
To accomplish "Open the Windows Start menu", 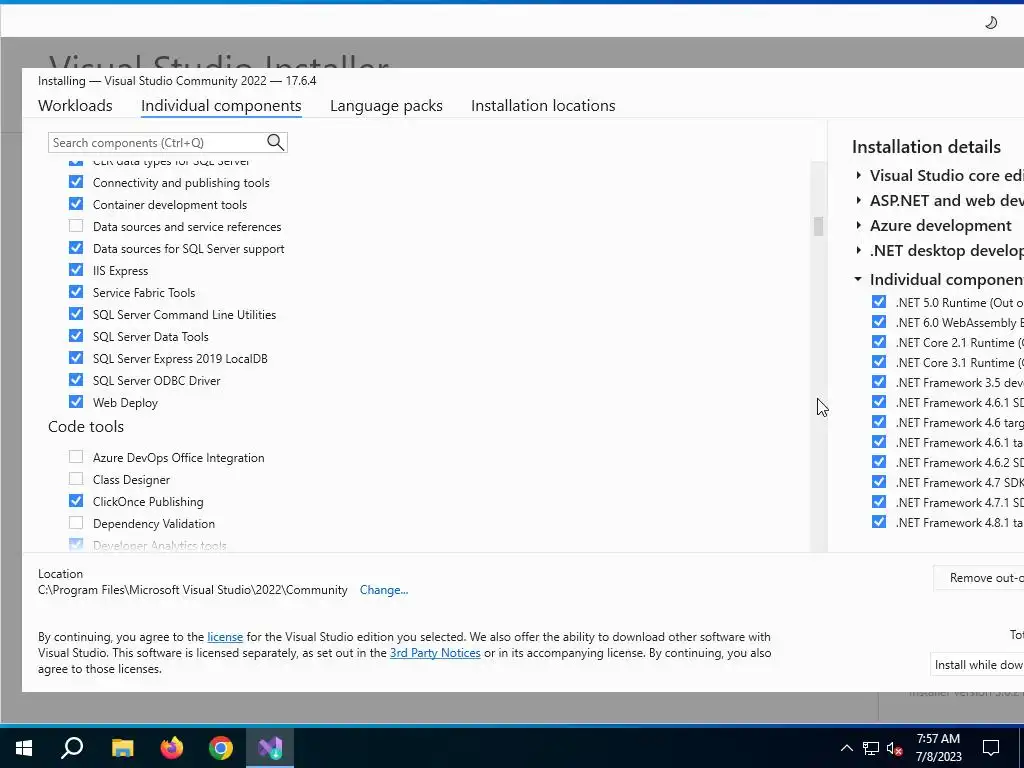I will [24, 747].
